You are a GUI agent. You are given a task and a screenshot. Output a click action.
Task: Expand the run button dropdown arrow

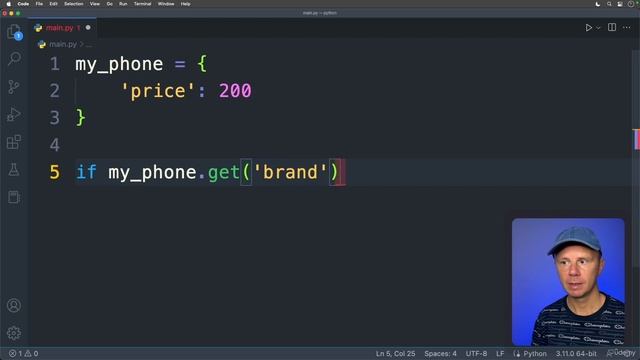pos(598,28)
